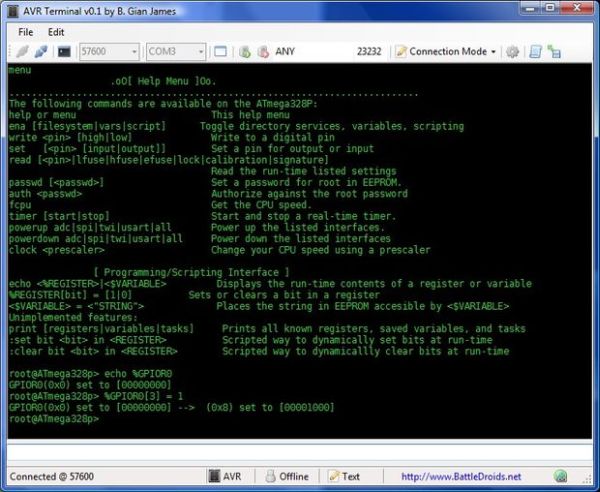Click the command input field below terminal
The image size is (600, 492).
pos(300,453)
